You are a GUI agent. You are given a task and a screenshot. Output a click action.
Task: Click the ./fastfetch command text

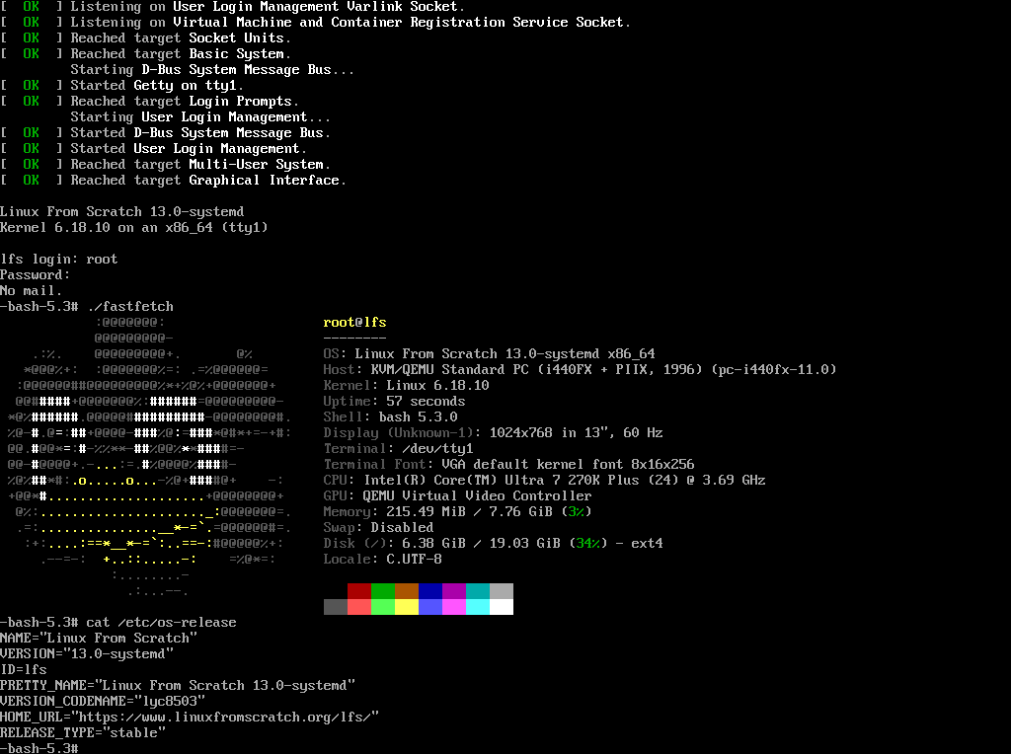coord(130,306)
